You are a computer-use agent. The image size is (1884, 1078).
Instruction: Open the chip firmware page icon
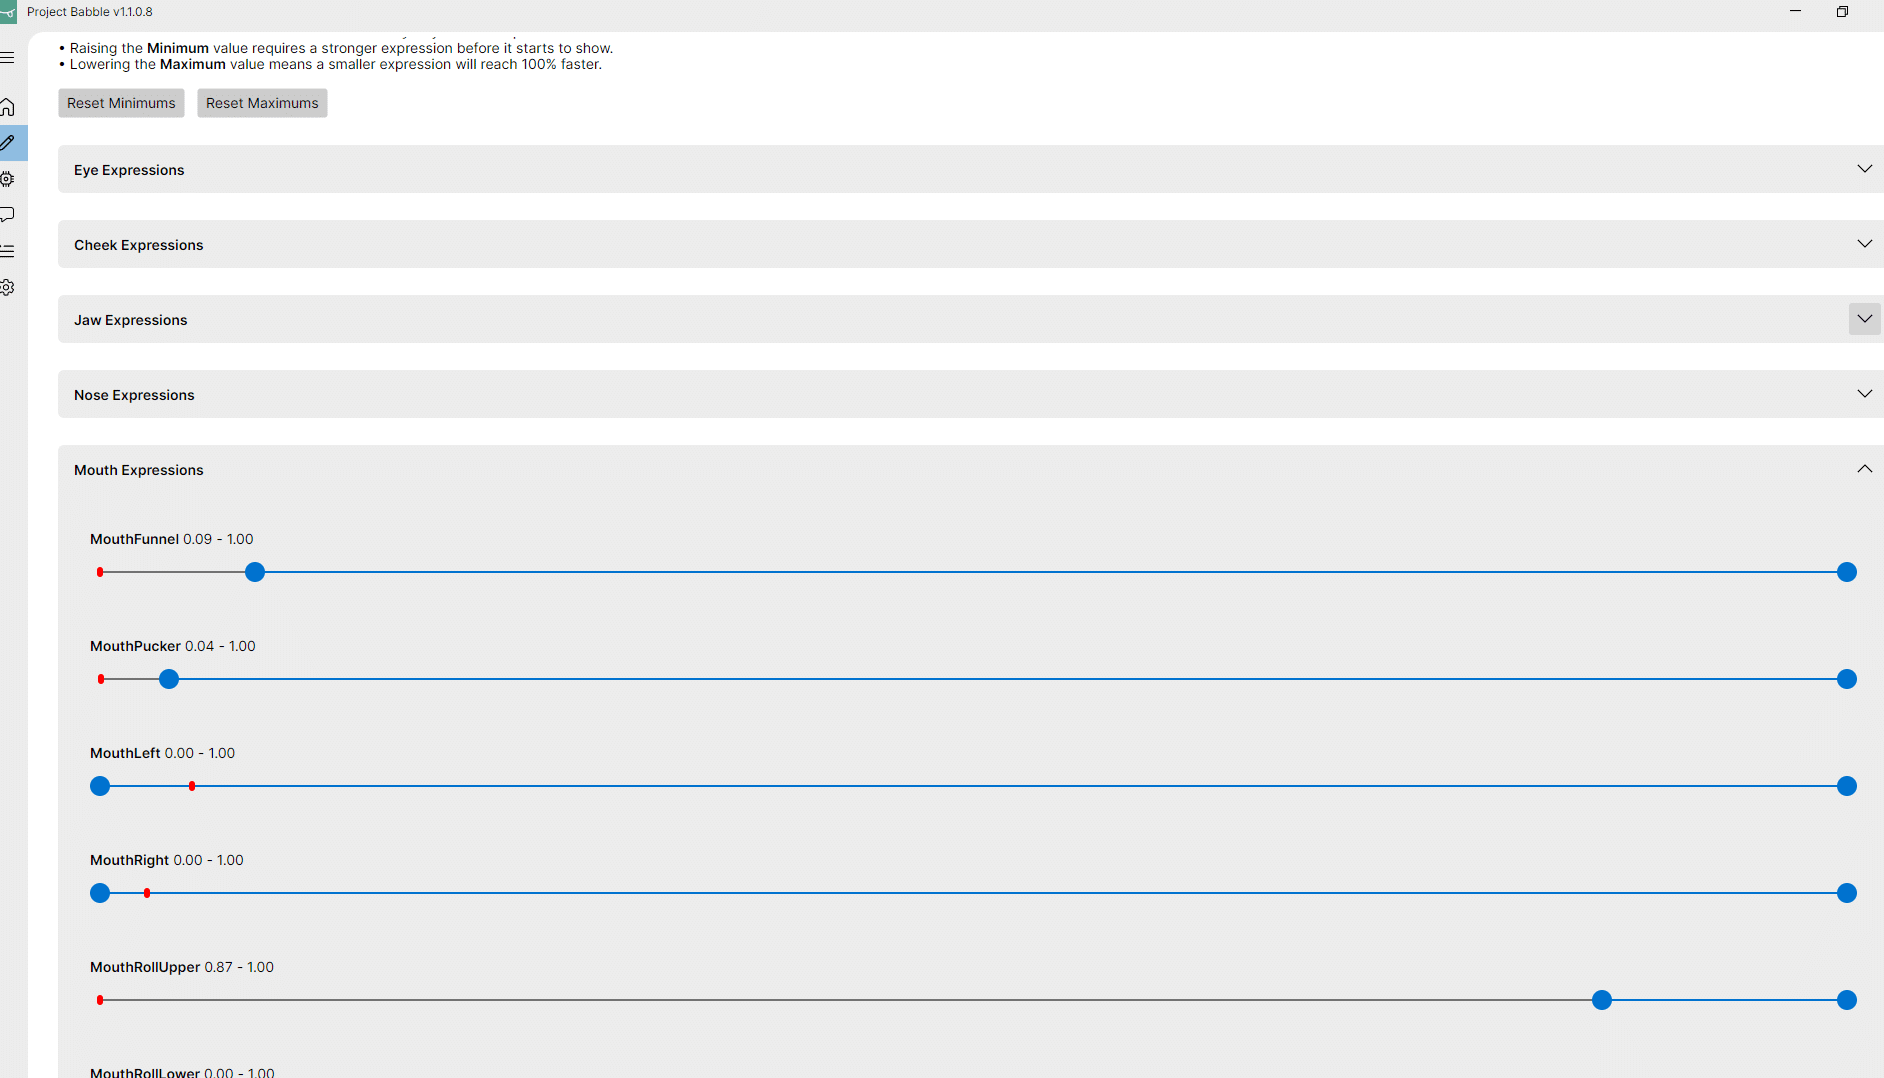(x=7, y=179)
